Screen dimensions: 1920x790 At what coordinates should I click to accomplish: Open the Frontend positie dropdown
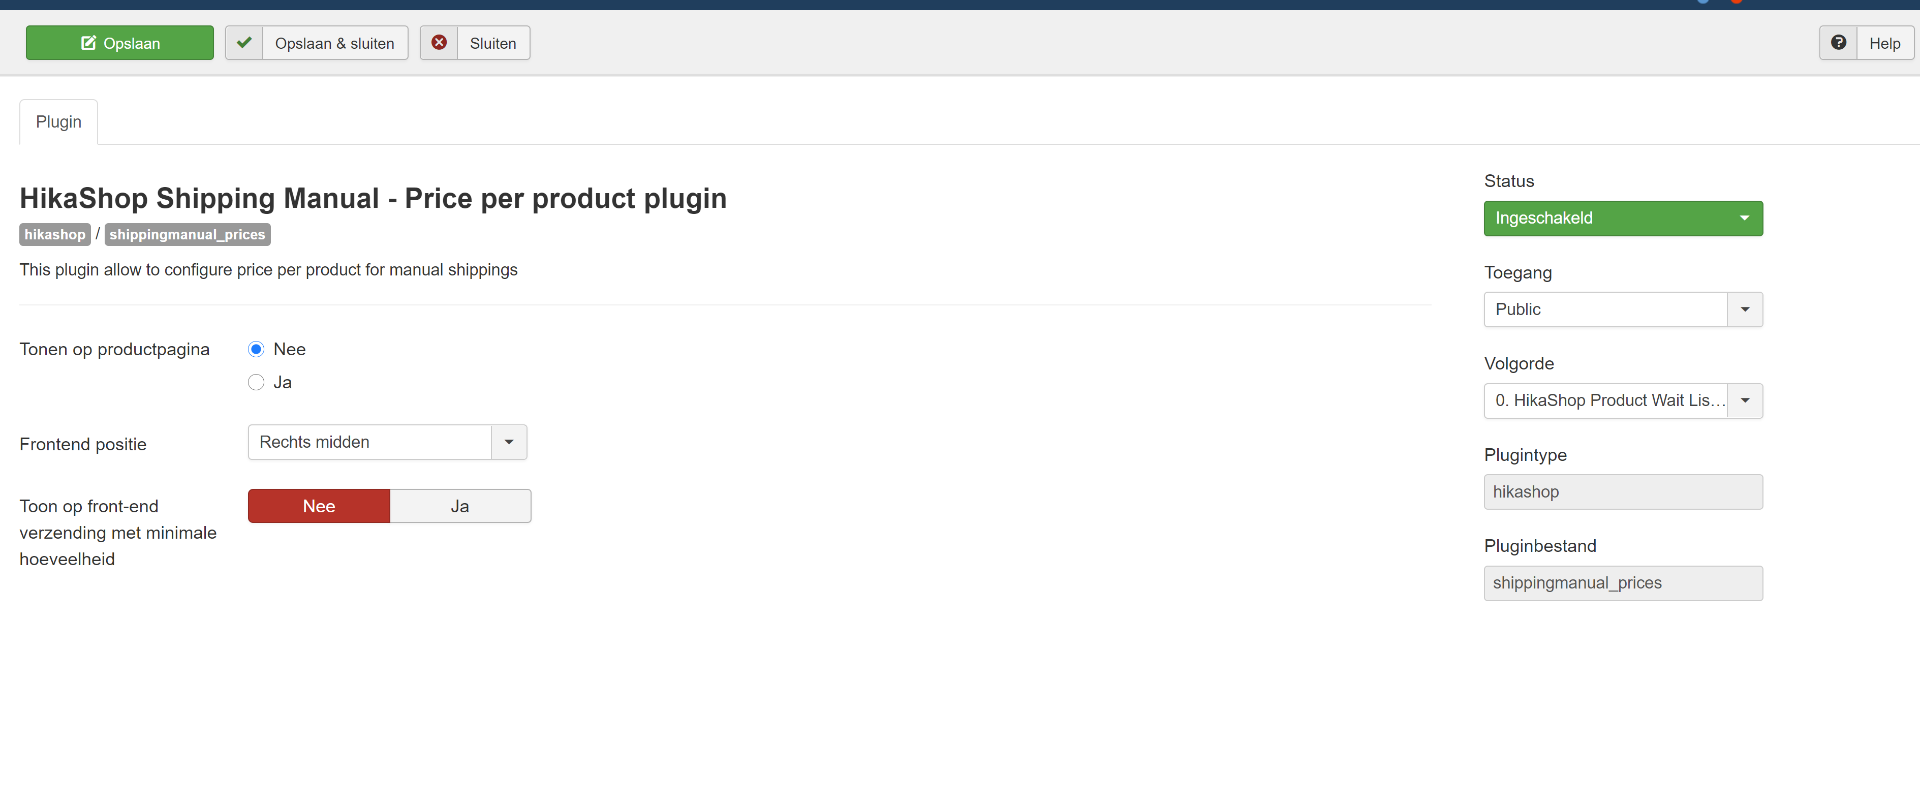tap(387, 442)
